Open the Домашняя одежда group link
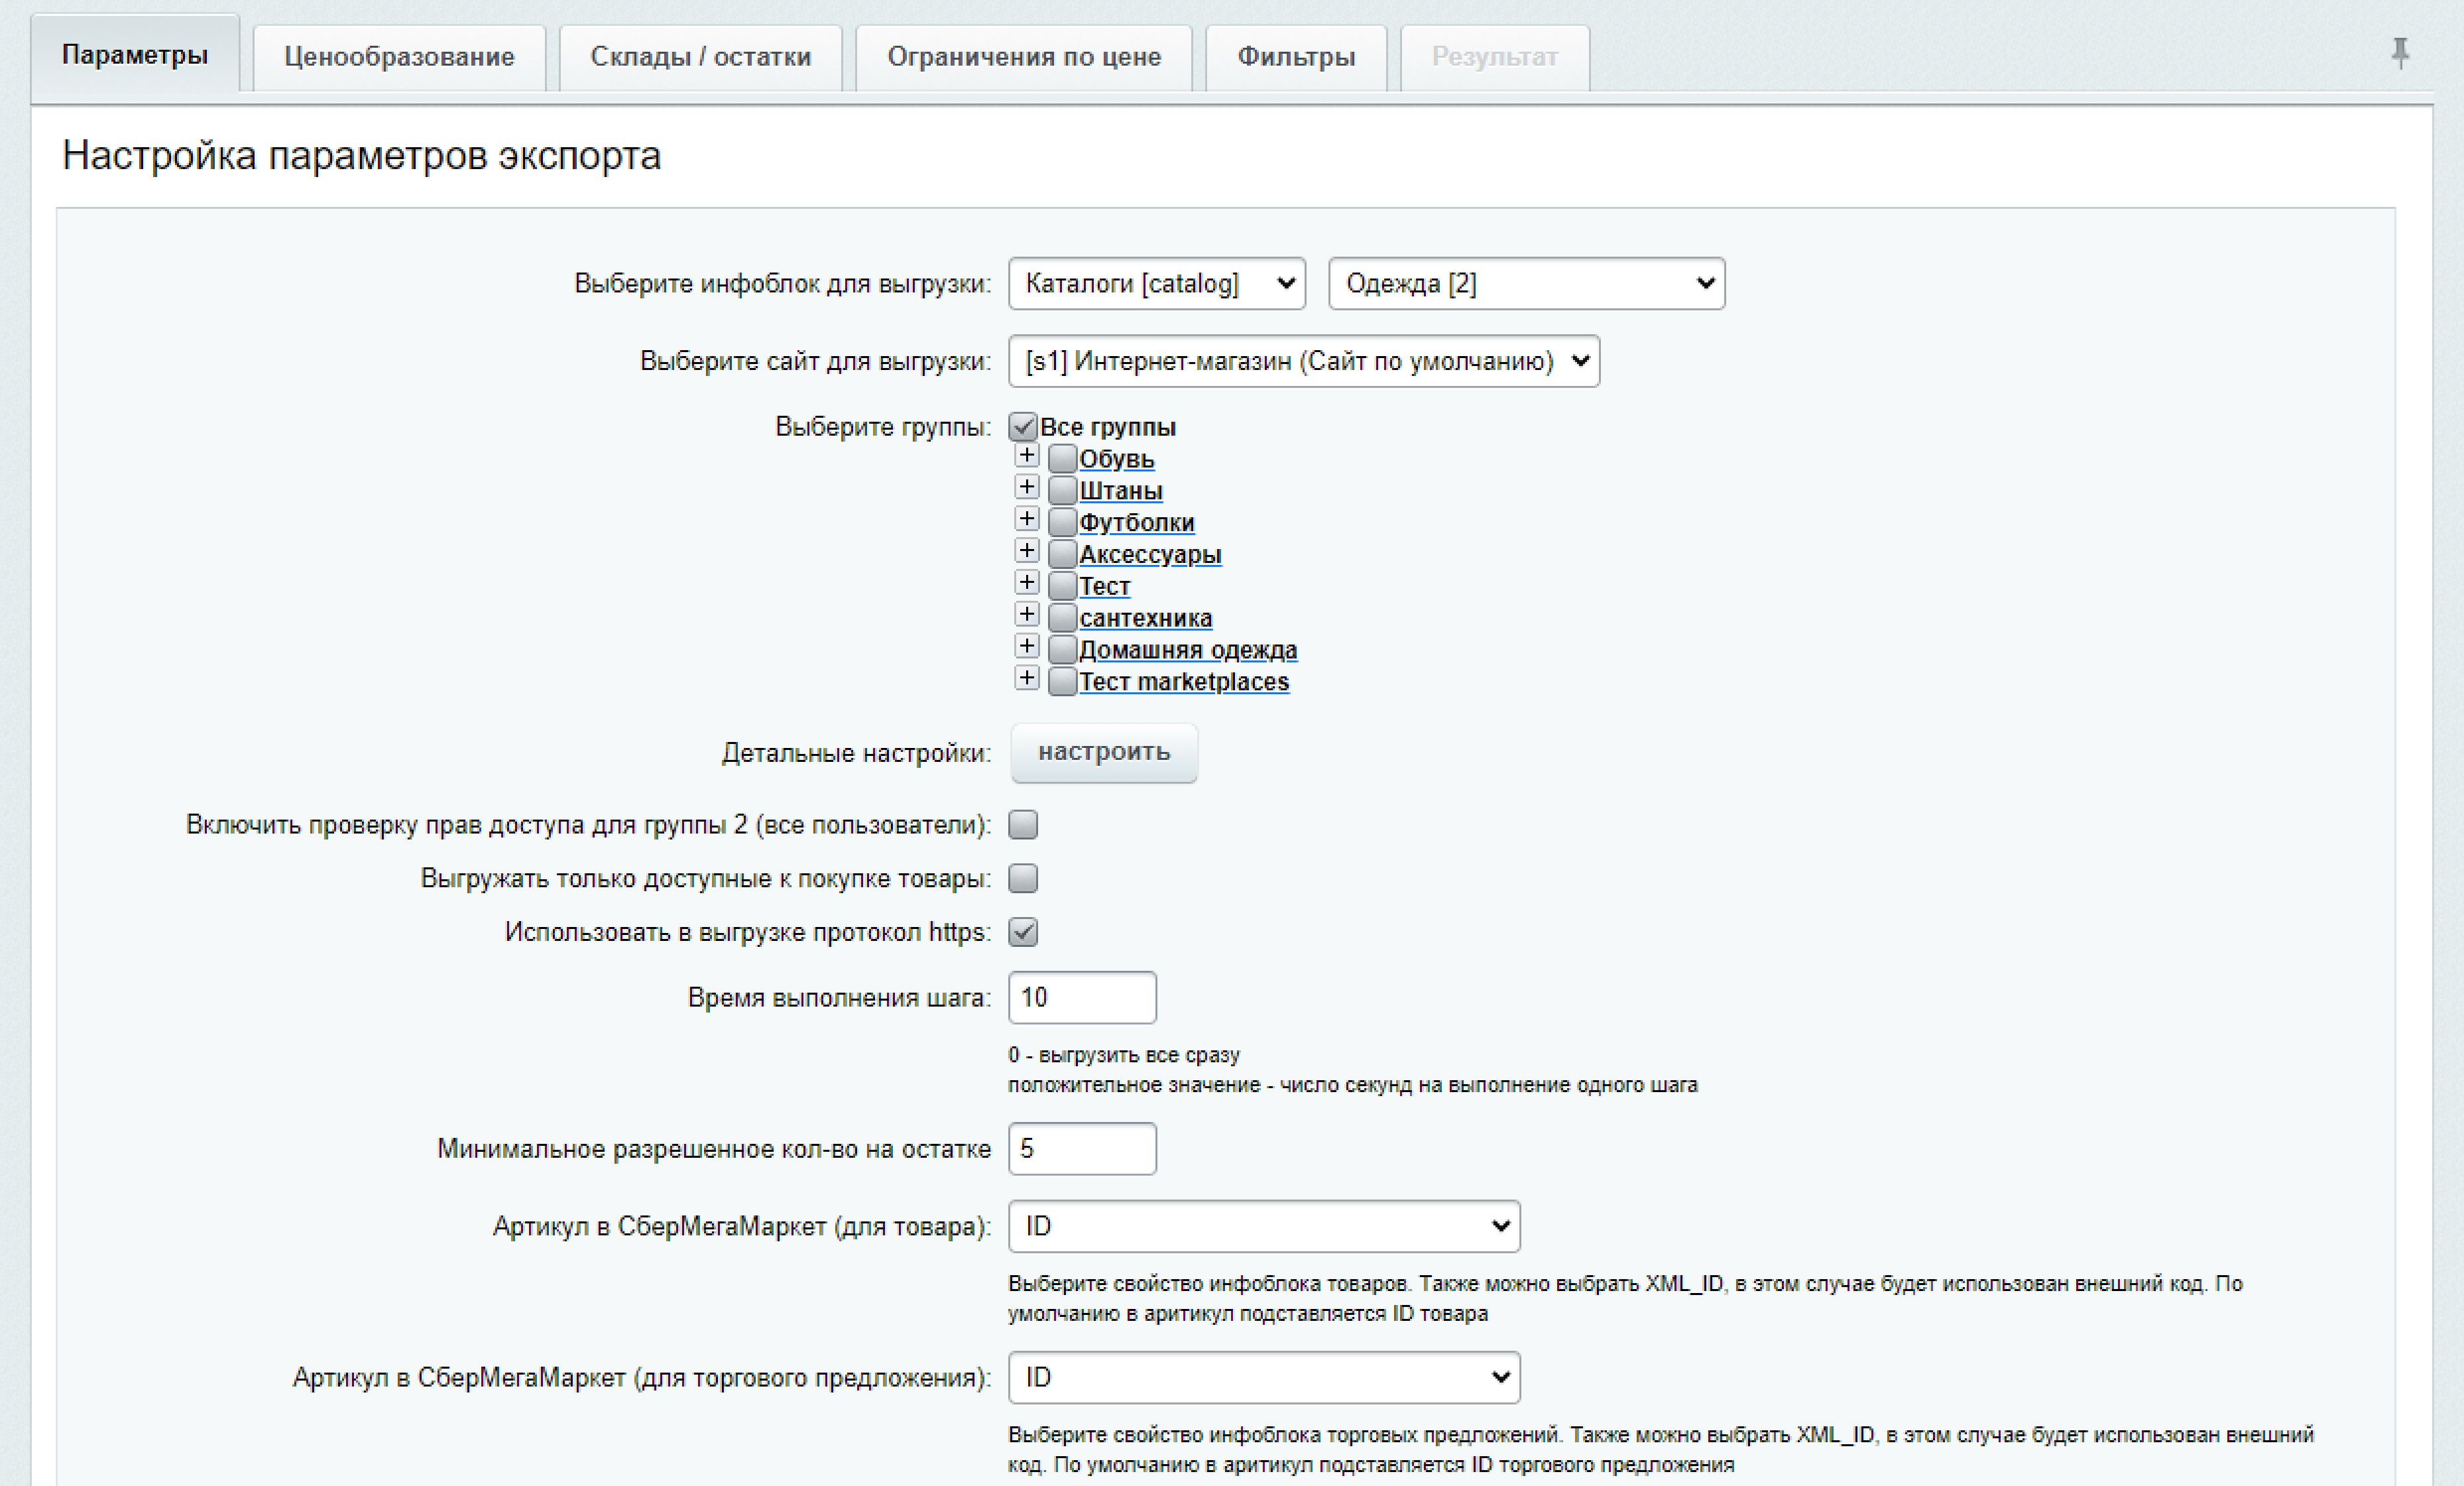2464x1486 pixels. coord(1187,650)
